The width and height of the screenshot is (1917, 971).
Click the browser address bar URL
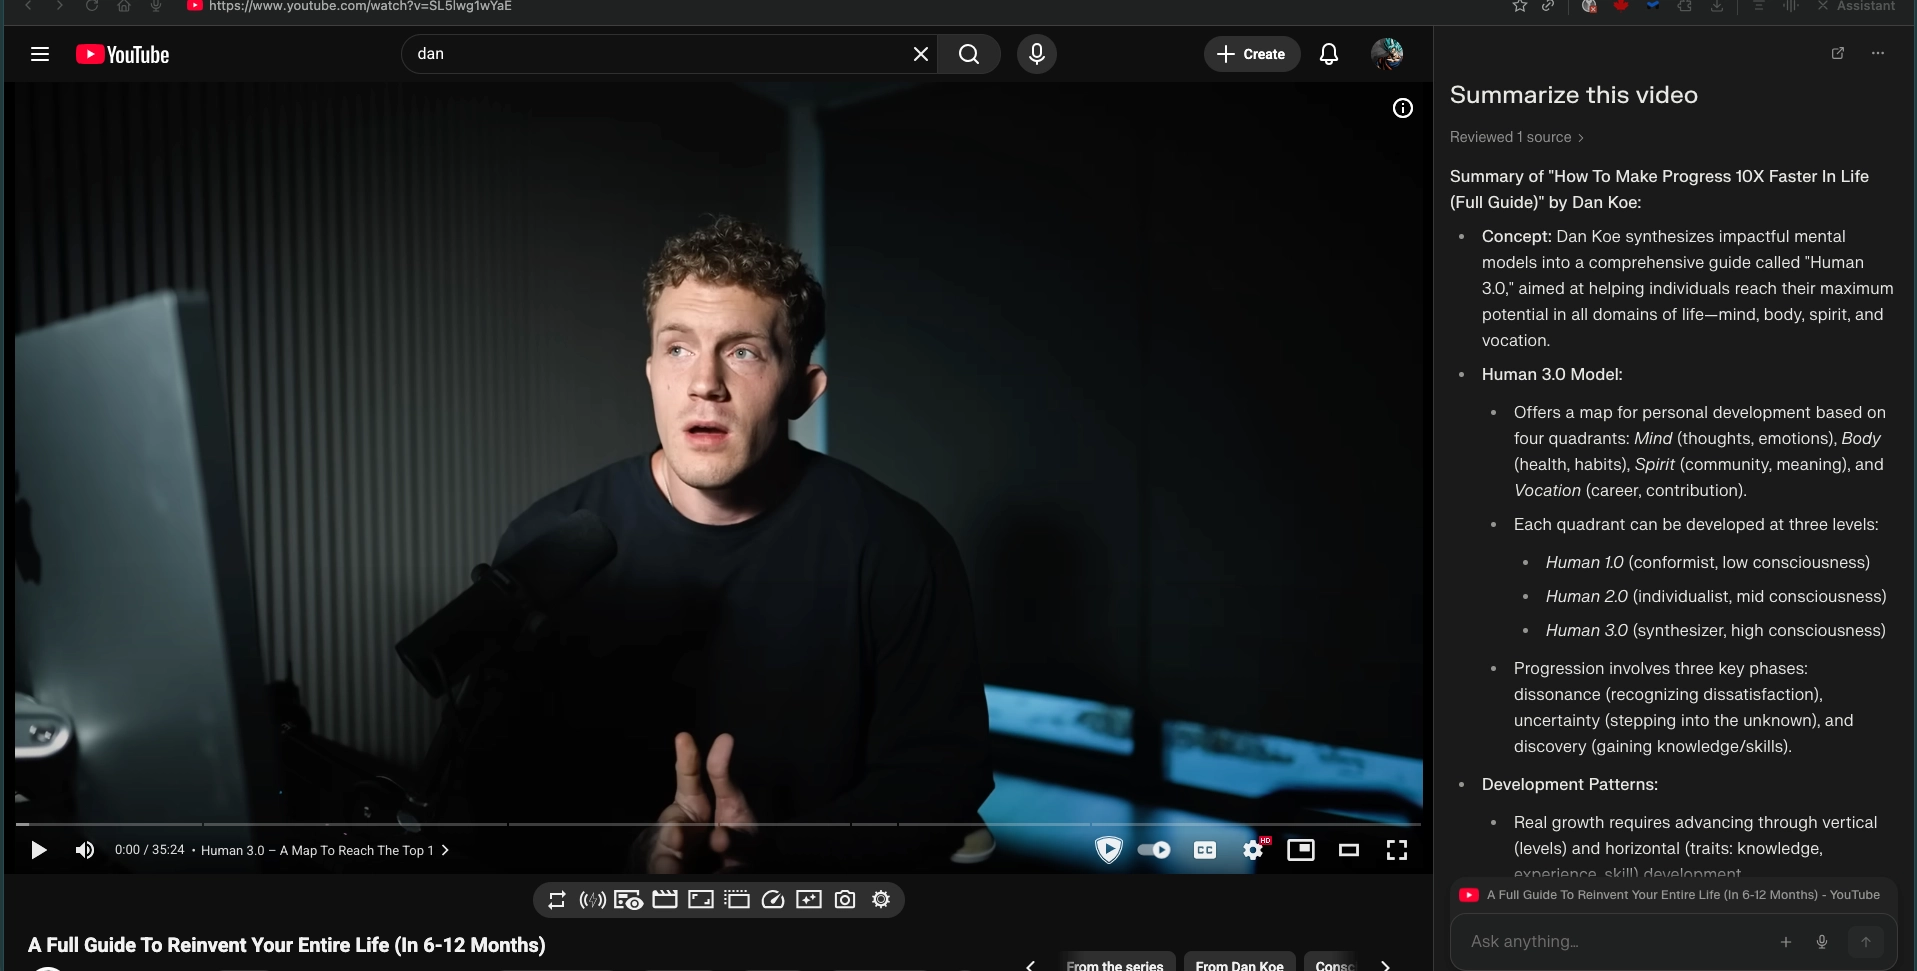point(361,6)
